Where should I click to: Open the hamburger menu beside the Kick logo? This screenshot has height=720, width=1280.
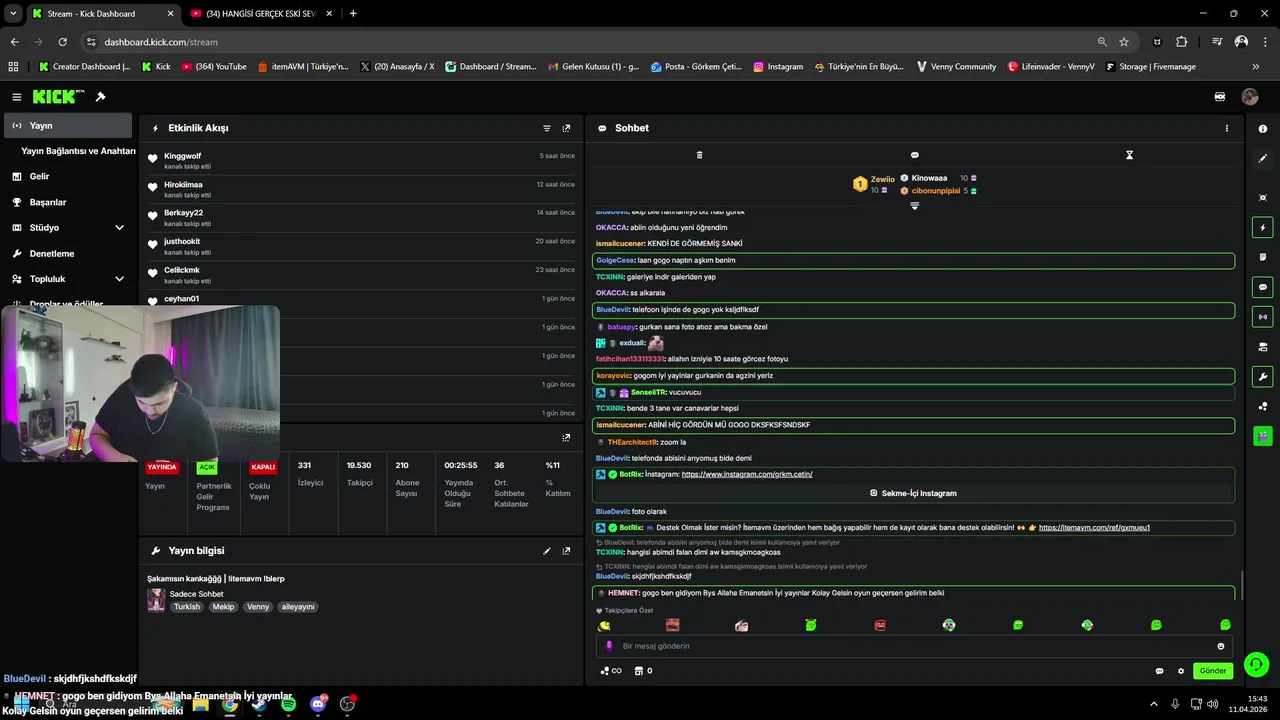coord(17,97)
